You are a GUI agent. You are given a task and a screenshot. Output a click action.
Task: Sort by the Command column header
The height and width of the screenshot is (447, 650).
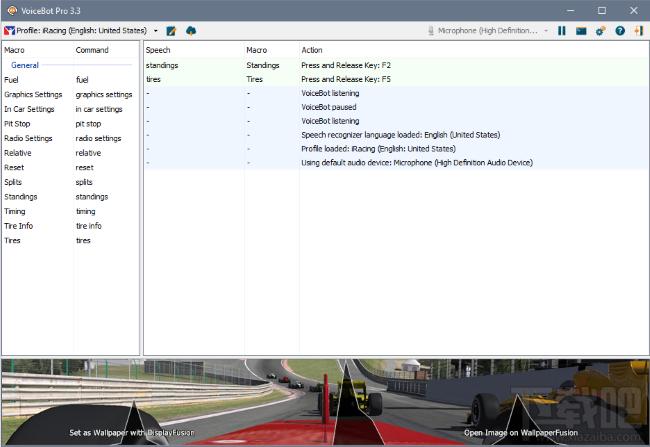click(92, 50)
